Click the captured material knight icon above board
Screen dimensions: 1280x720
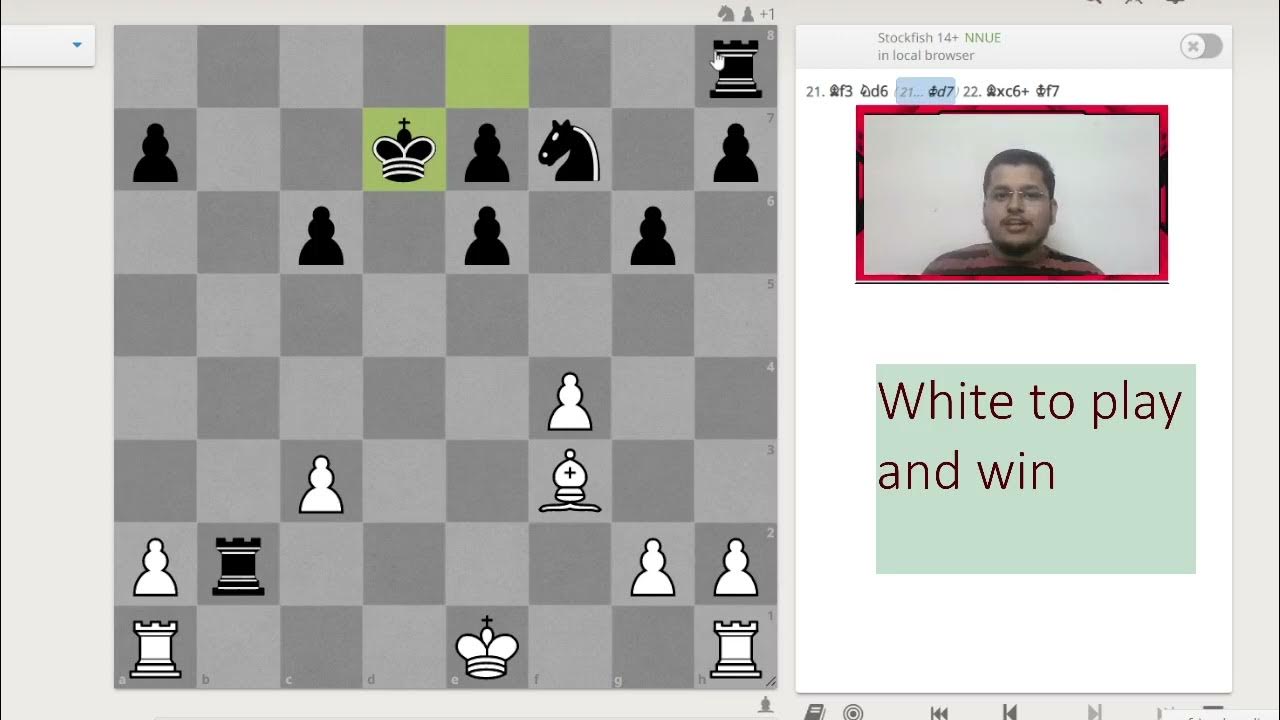coord(725,13)
